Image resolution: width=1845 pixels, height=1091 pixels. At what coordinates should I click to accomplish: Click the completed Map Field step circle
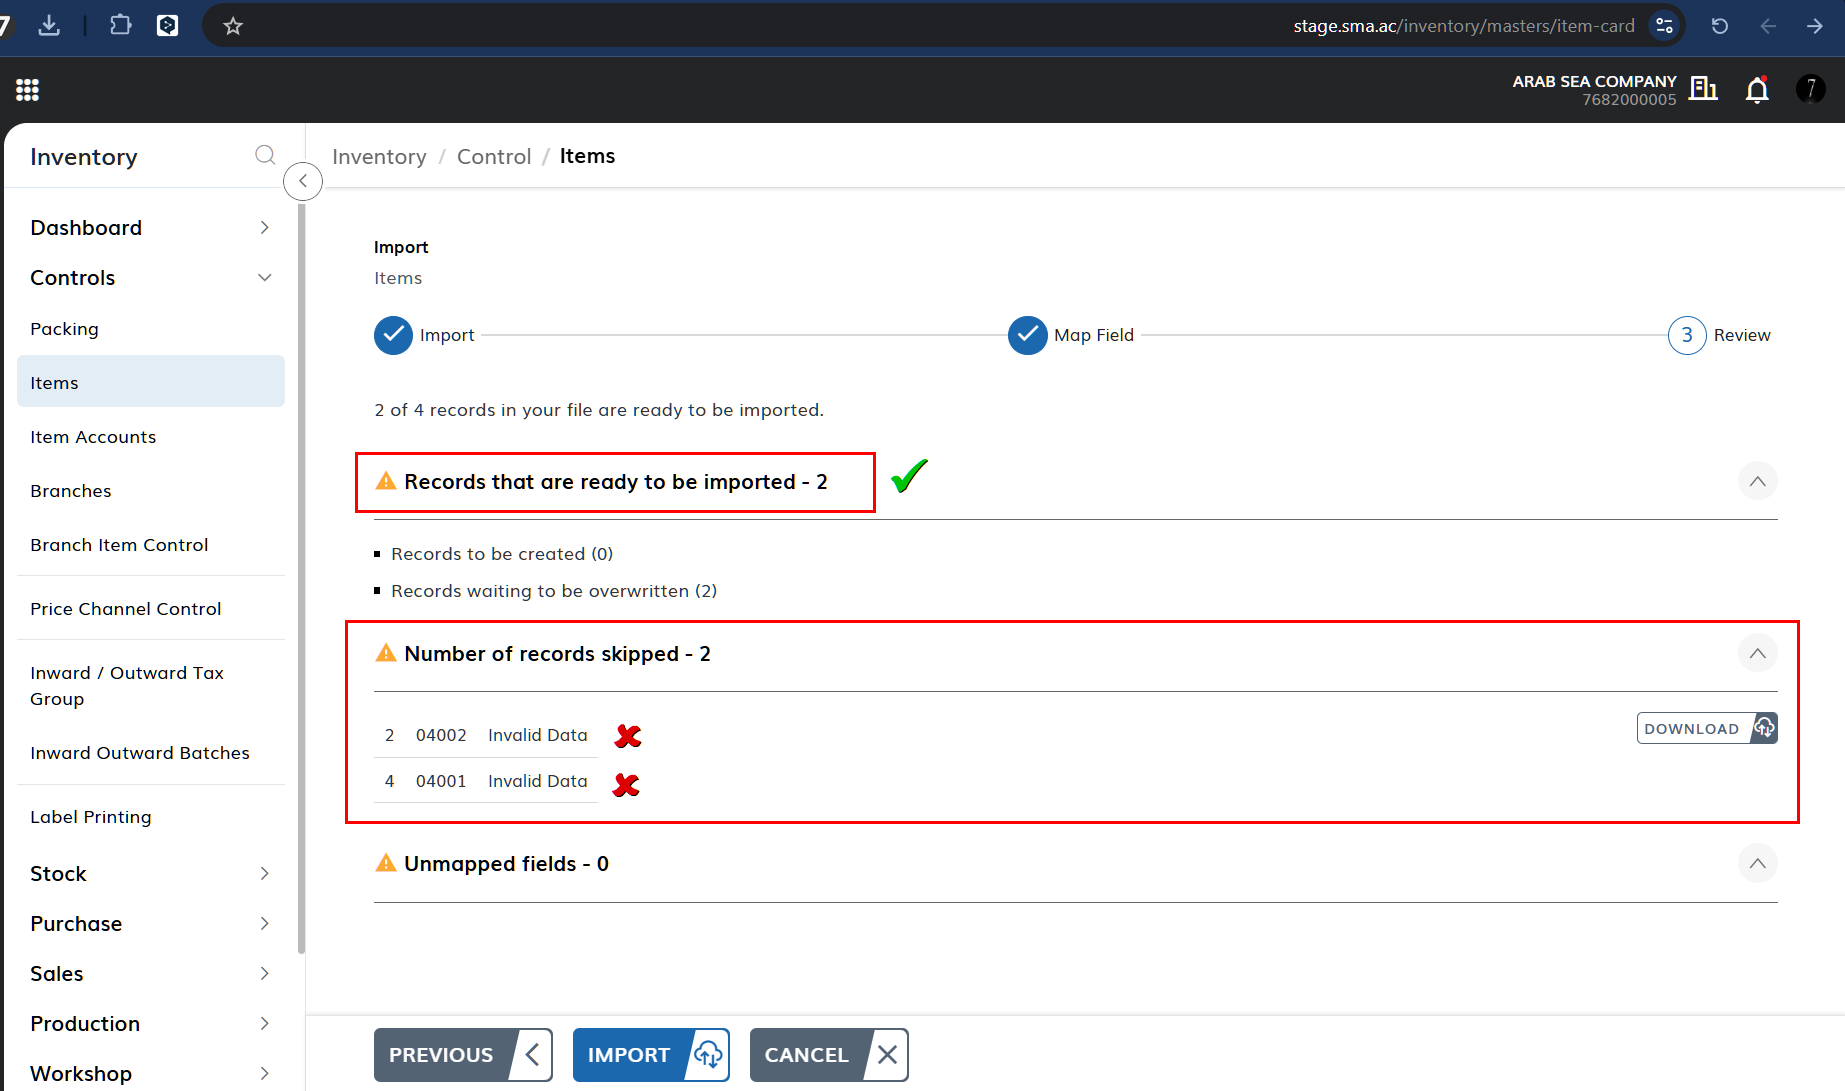click(1027, 335)
